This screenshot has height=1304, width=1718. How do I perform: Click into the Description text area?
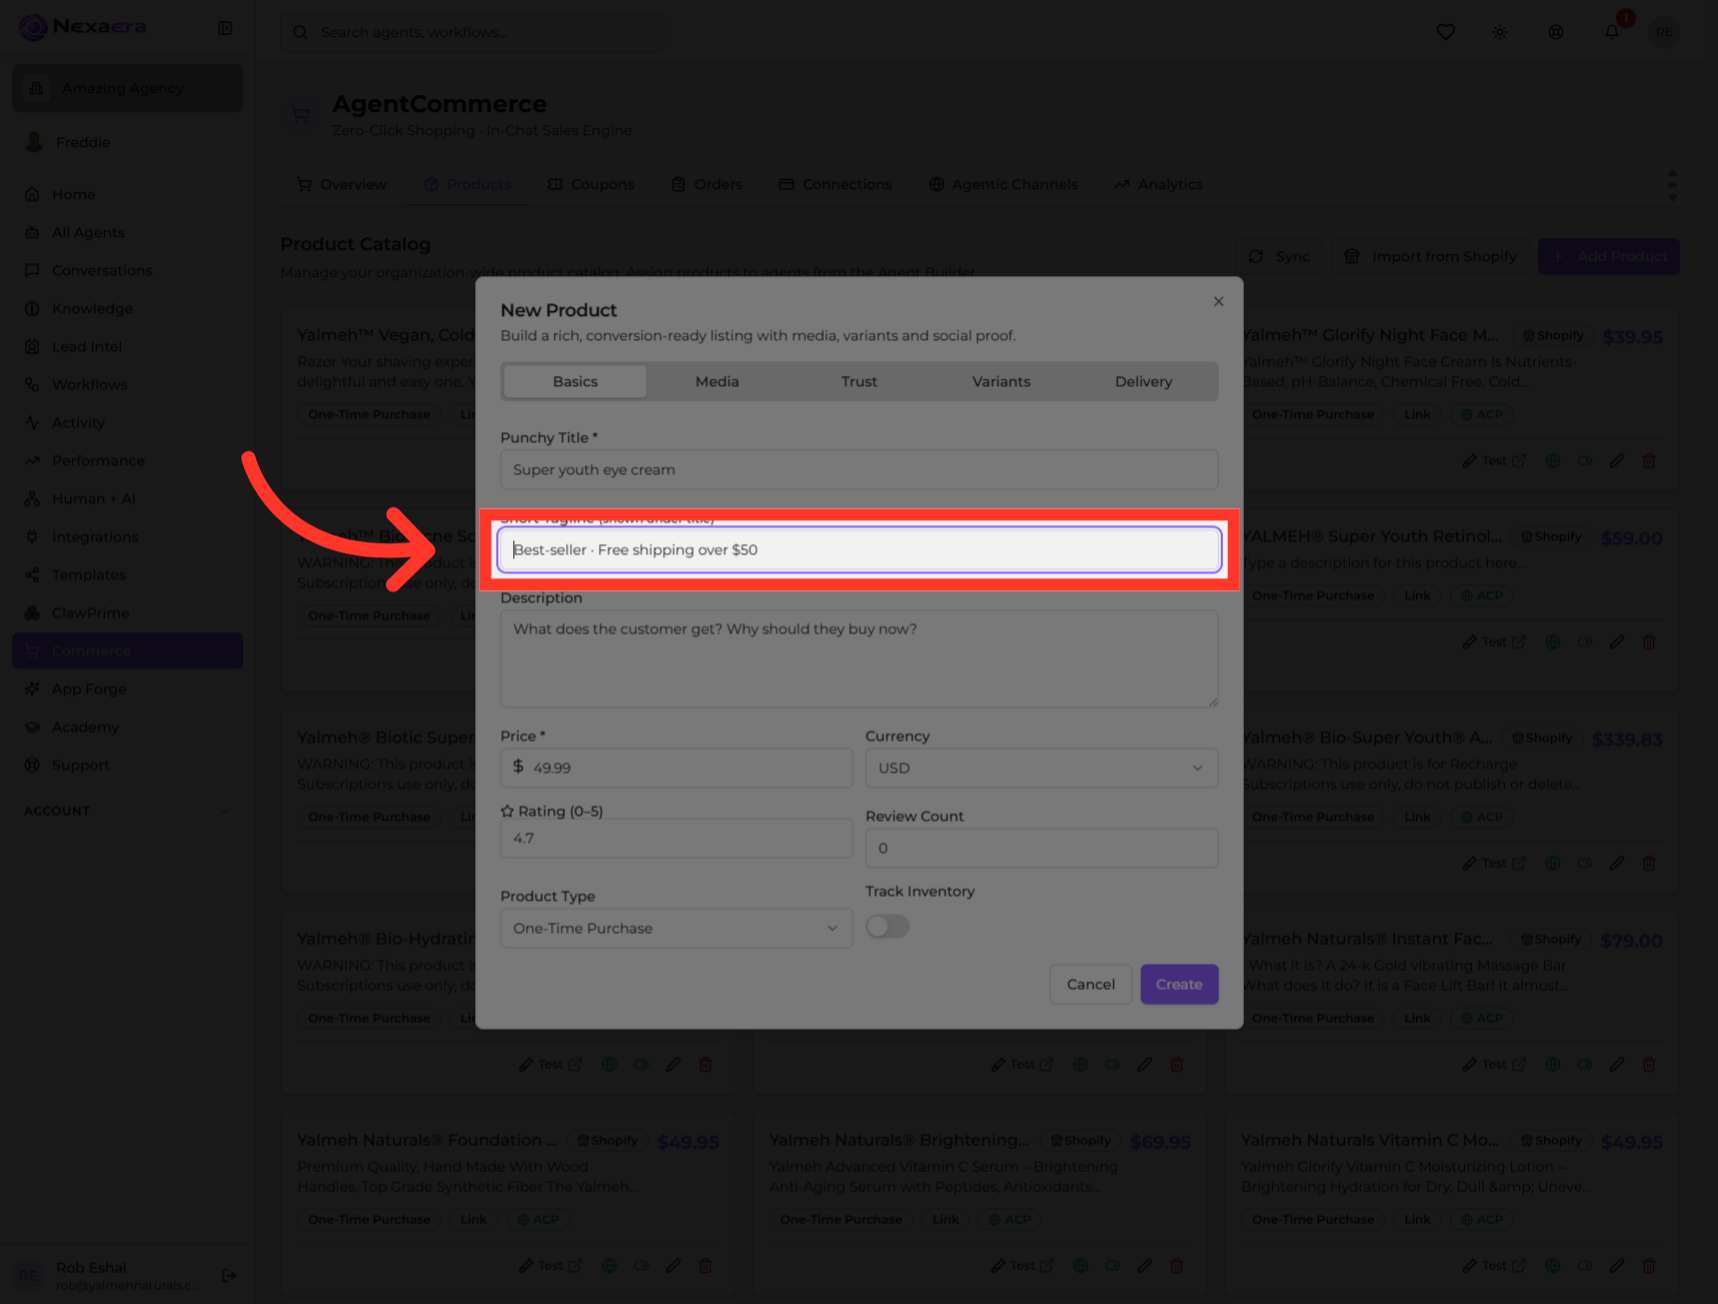(x=859, y=659)
